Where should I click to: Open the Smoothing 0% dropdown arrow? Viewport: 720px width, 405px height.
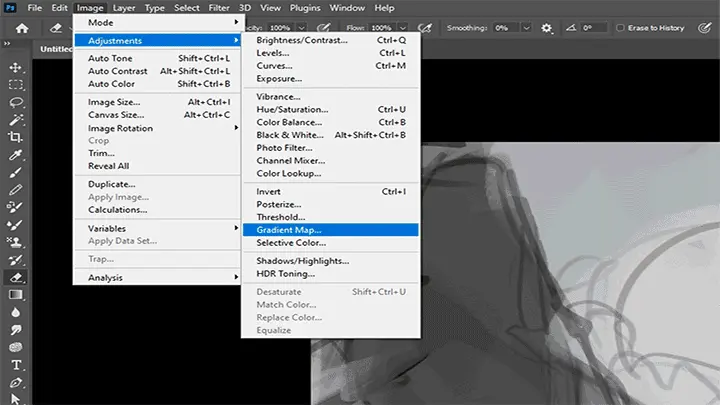(x=526, y=28)
